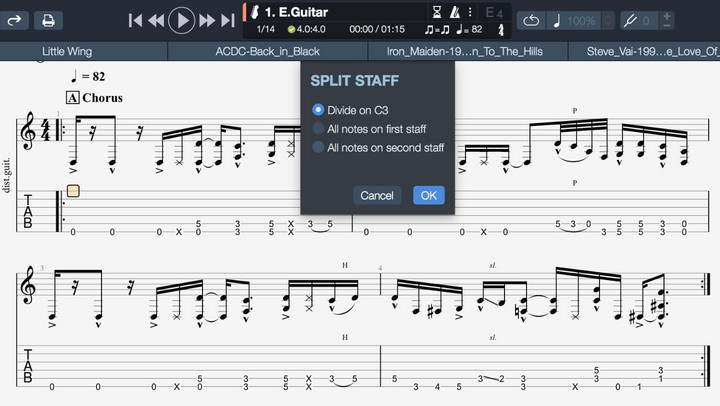Toggle the countdown hourglass icon

437,11
